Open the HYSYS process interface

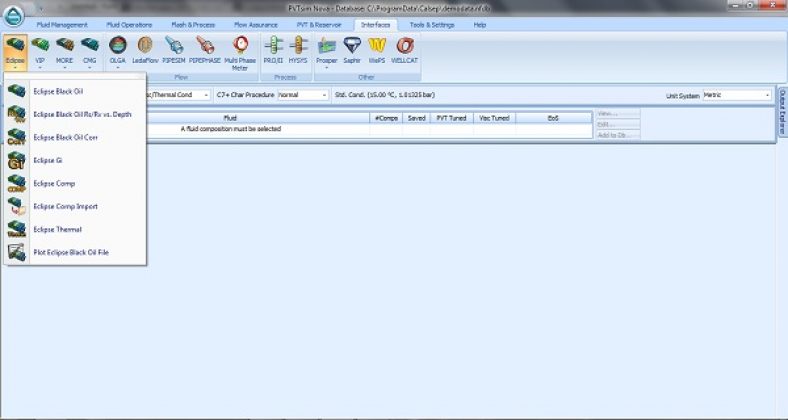pos(298,50)
